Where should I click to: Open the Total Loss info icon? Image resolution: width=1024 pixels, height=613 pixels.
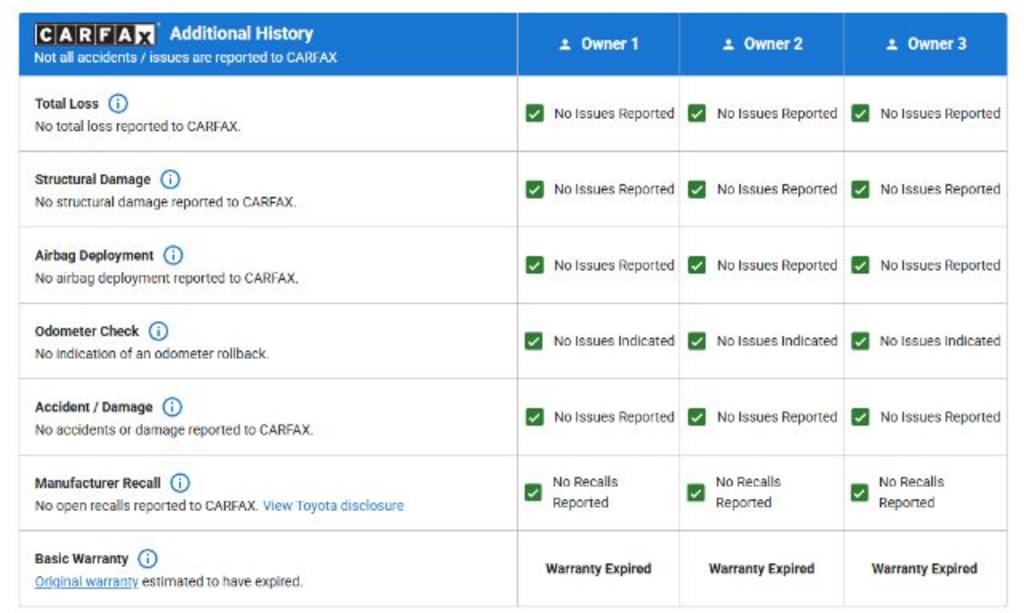(118, 103)
